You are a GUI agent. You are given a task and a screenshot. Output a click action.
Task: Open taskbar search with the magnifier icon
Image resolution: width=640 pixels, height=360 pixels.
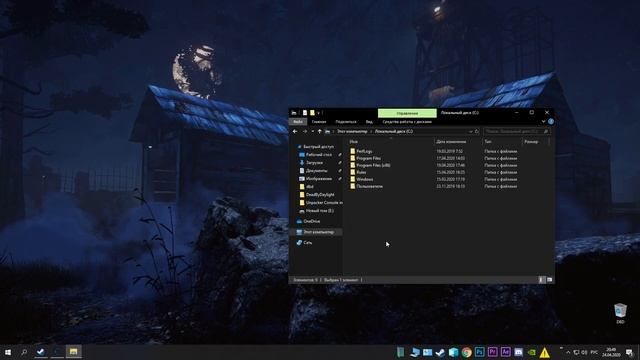coord(24,352)
